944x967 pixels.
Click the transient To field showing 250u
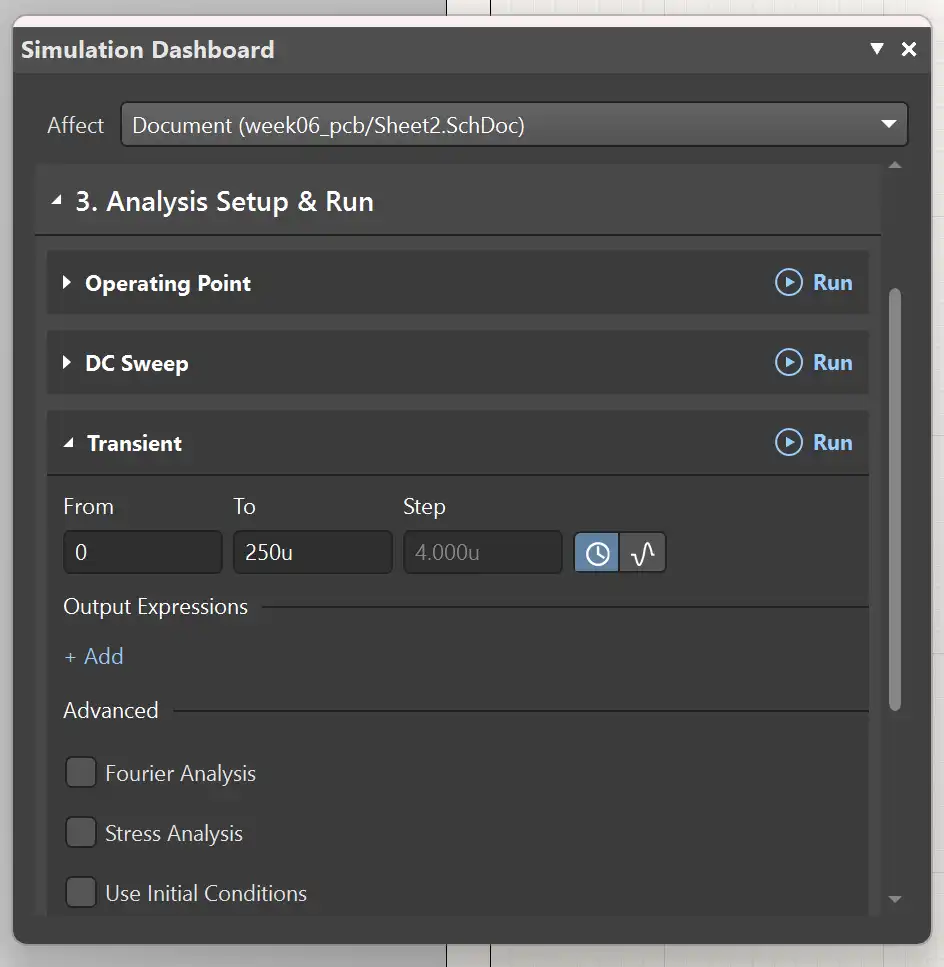point(312,552)
